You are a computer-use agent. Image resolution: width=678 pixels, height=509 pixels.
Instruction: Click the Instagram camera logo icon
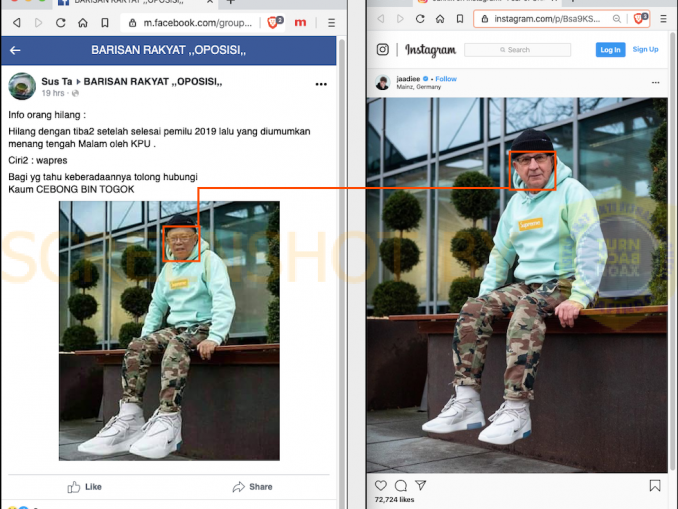[383, 49]
